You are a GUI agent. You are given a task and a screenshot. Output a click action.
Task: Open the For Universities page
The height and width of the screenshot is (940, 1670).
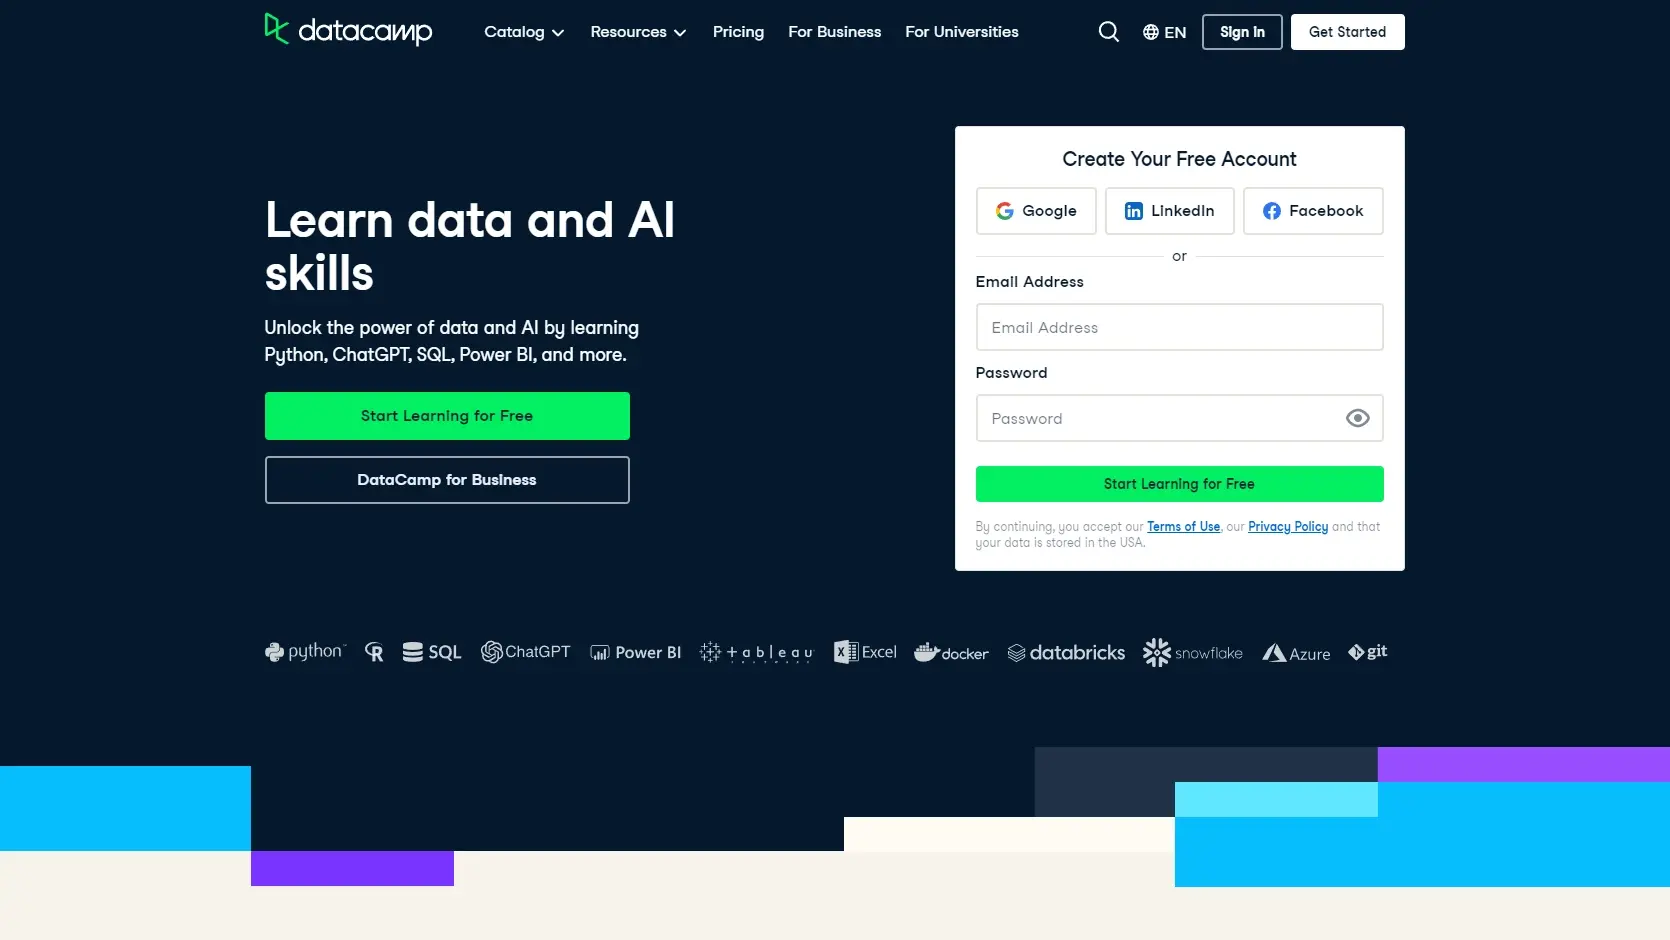pyautogui.click(x=962, y=32)
